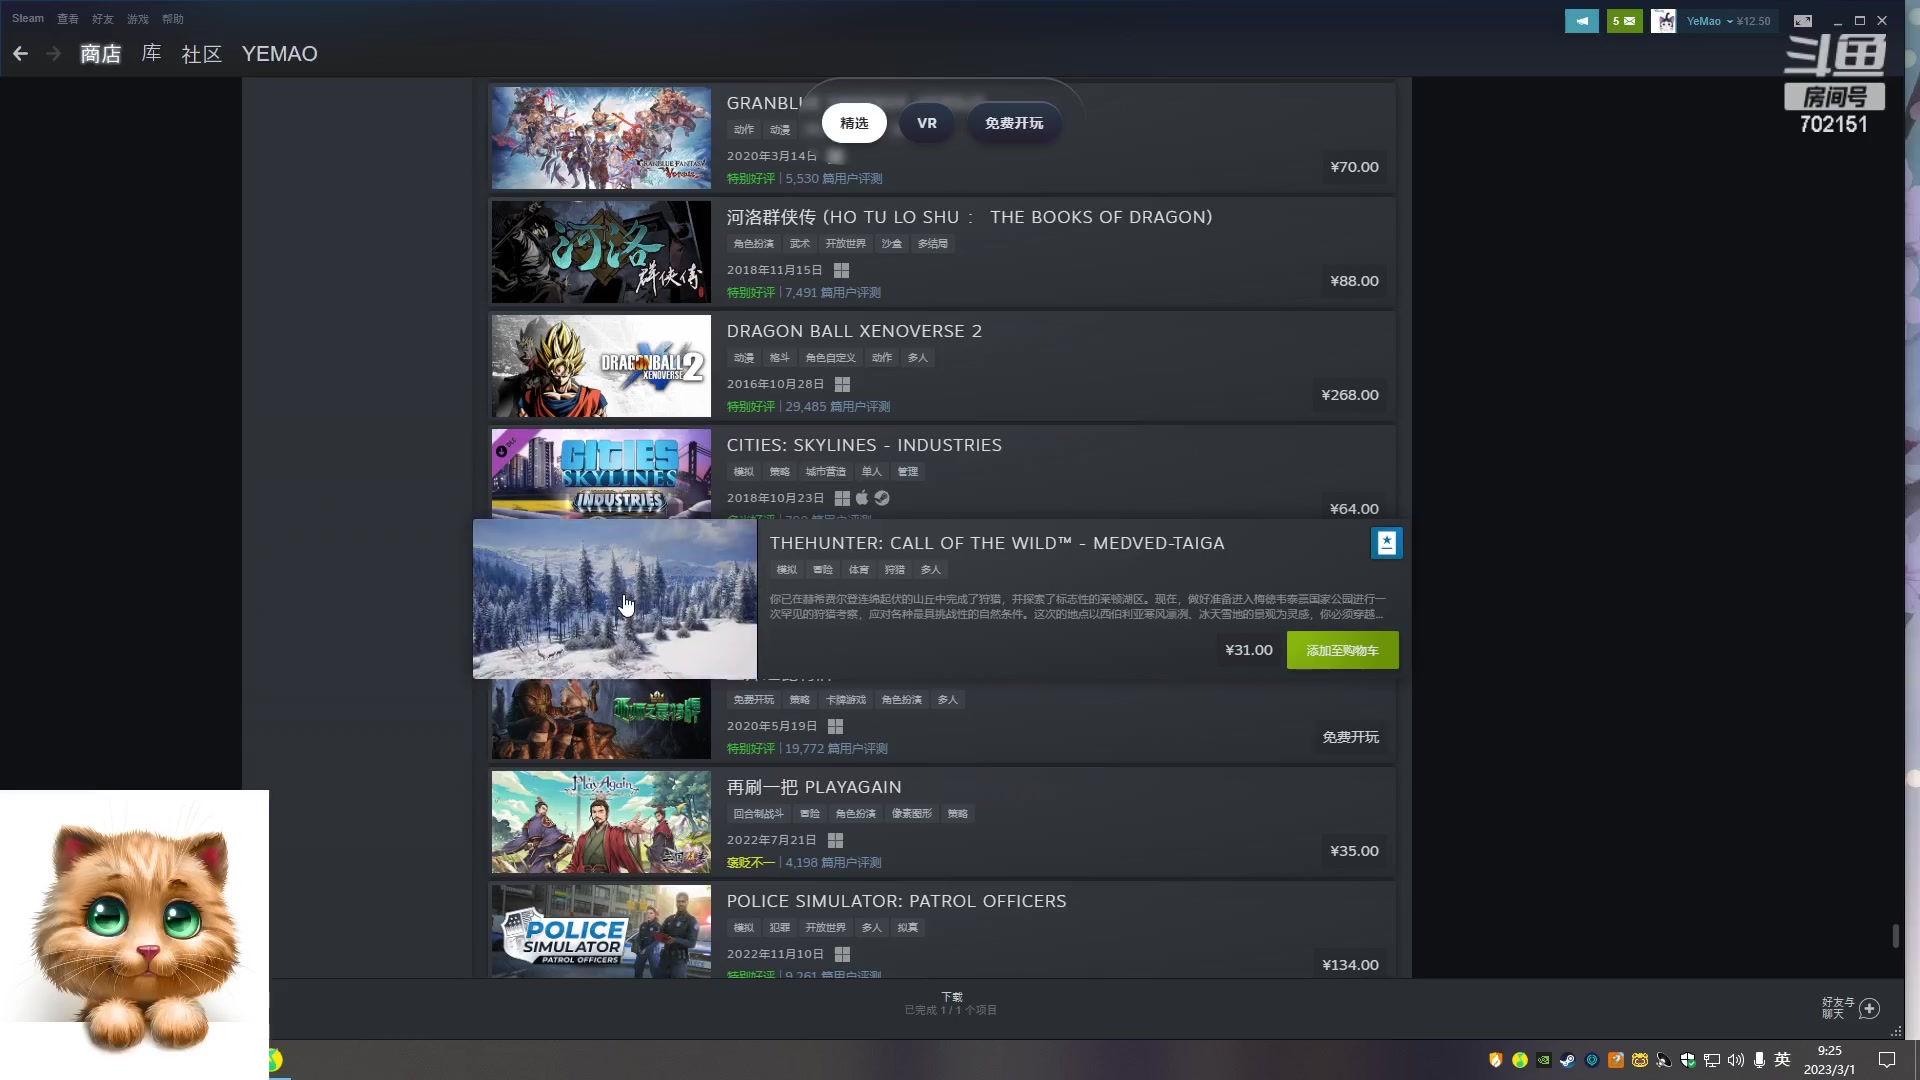
Task: Open Police Simulator: Patrol Officers title
Action: click(896, 901)
